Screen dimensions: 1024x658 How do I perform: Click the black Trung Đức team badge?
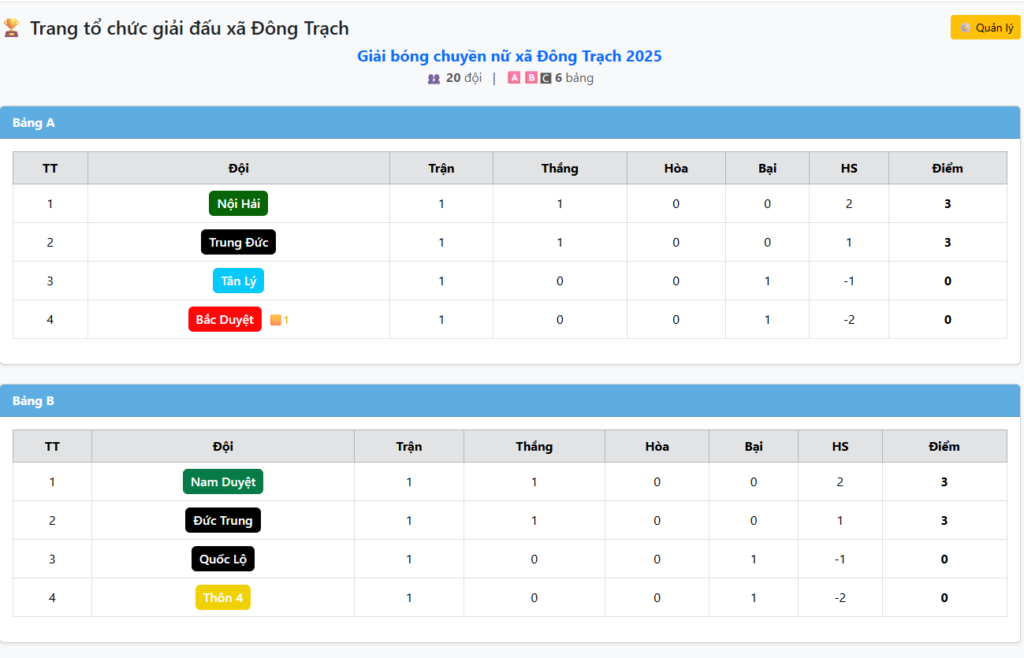[x=238, y=242]
